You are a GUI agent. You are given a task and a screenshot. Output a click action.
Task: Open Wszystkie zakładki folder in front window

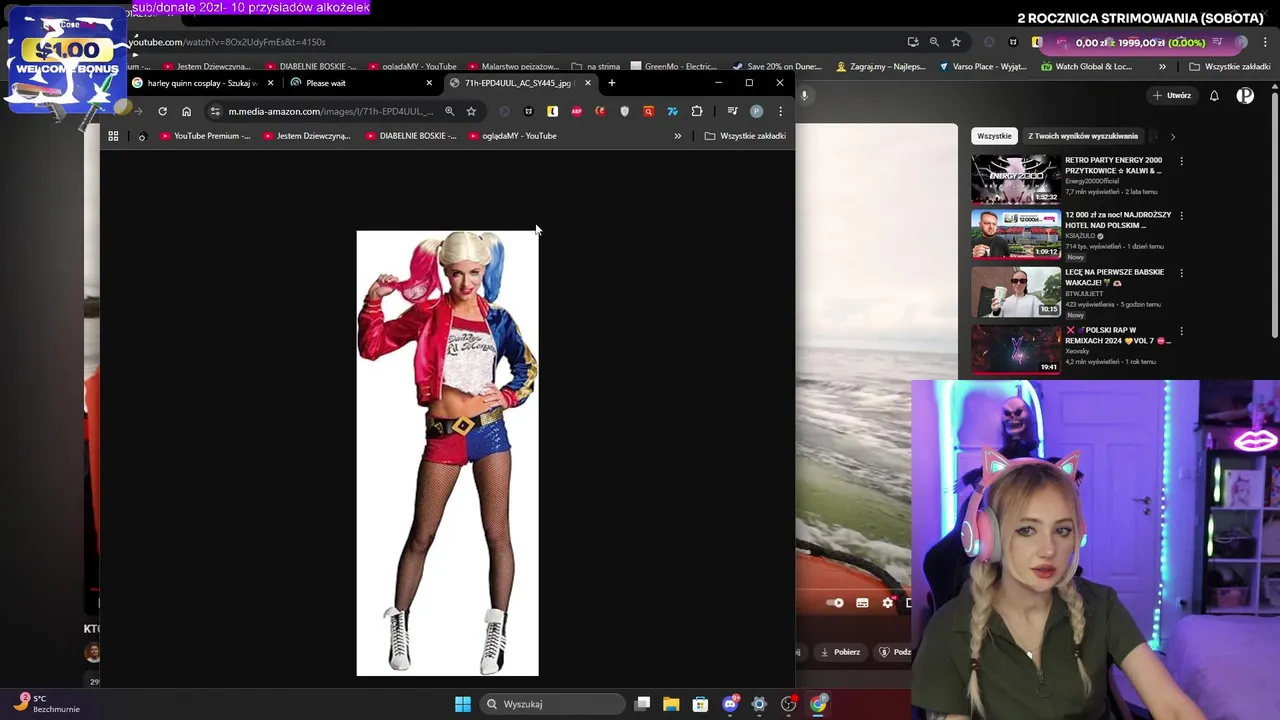(x=746, y=136)
